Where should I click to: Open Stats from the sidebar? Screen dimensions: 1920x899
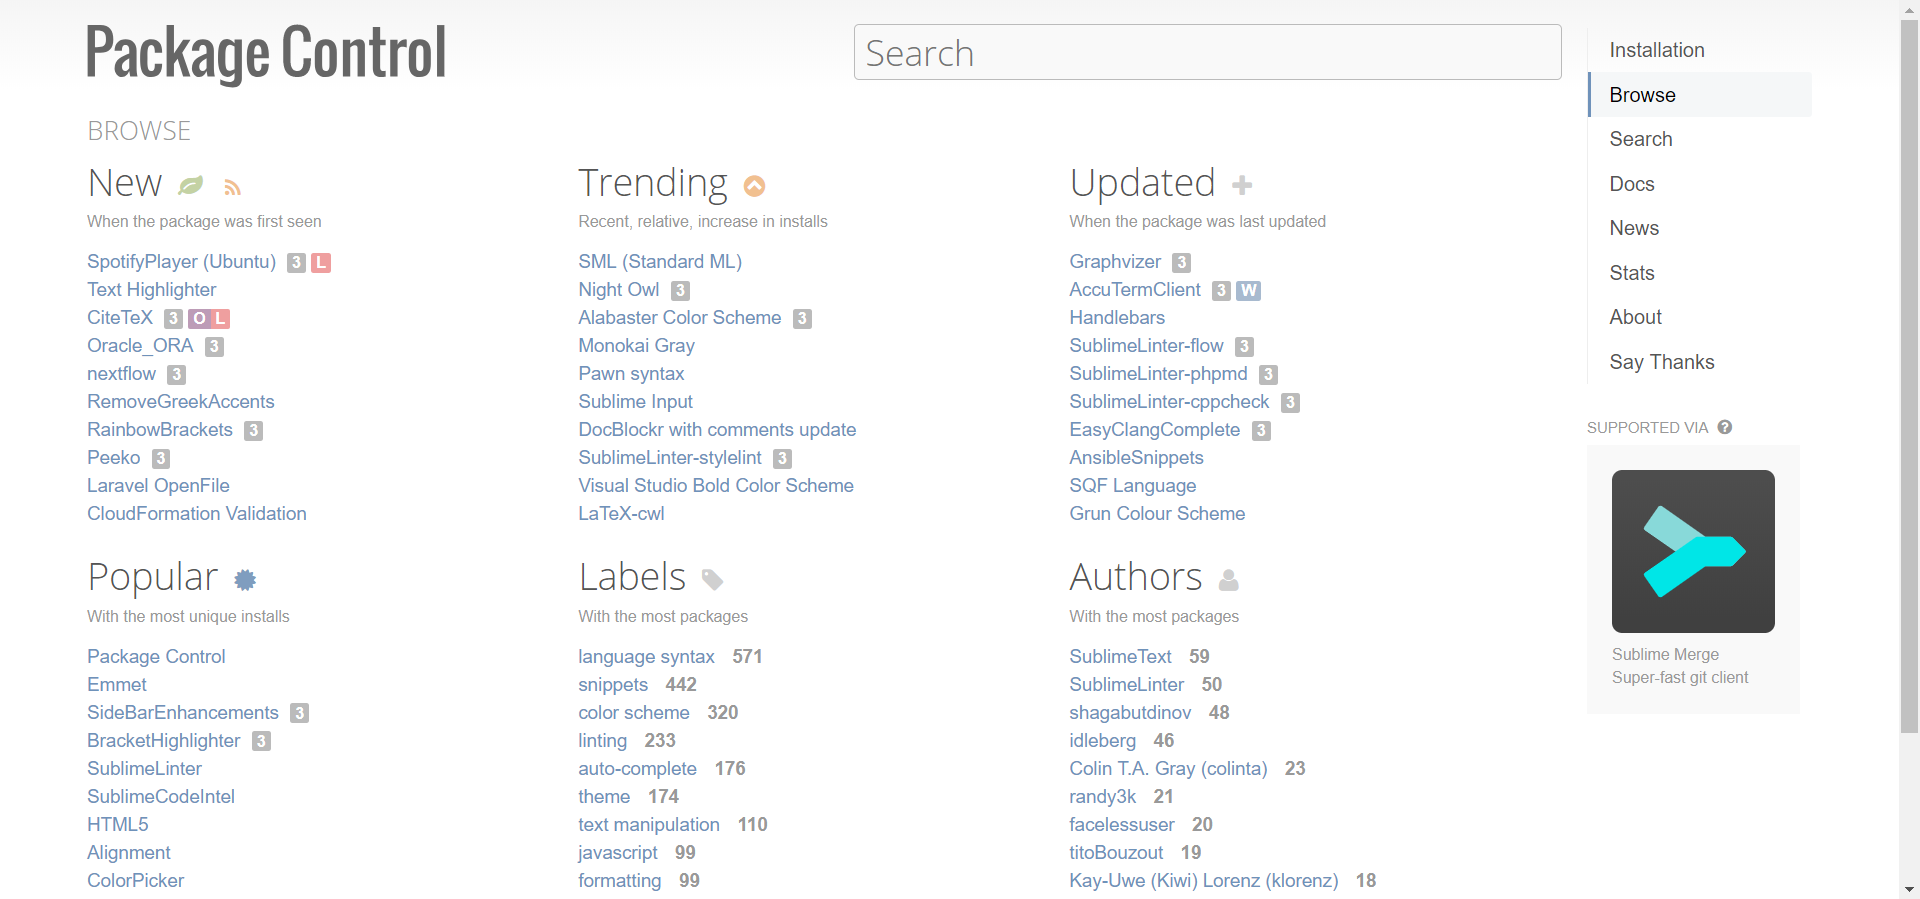1699,273
